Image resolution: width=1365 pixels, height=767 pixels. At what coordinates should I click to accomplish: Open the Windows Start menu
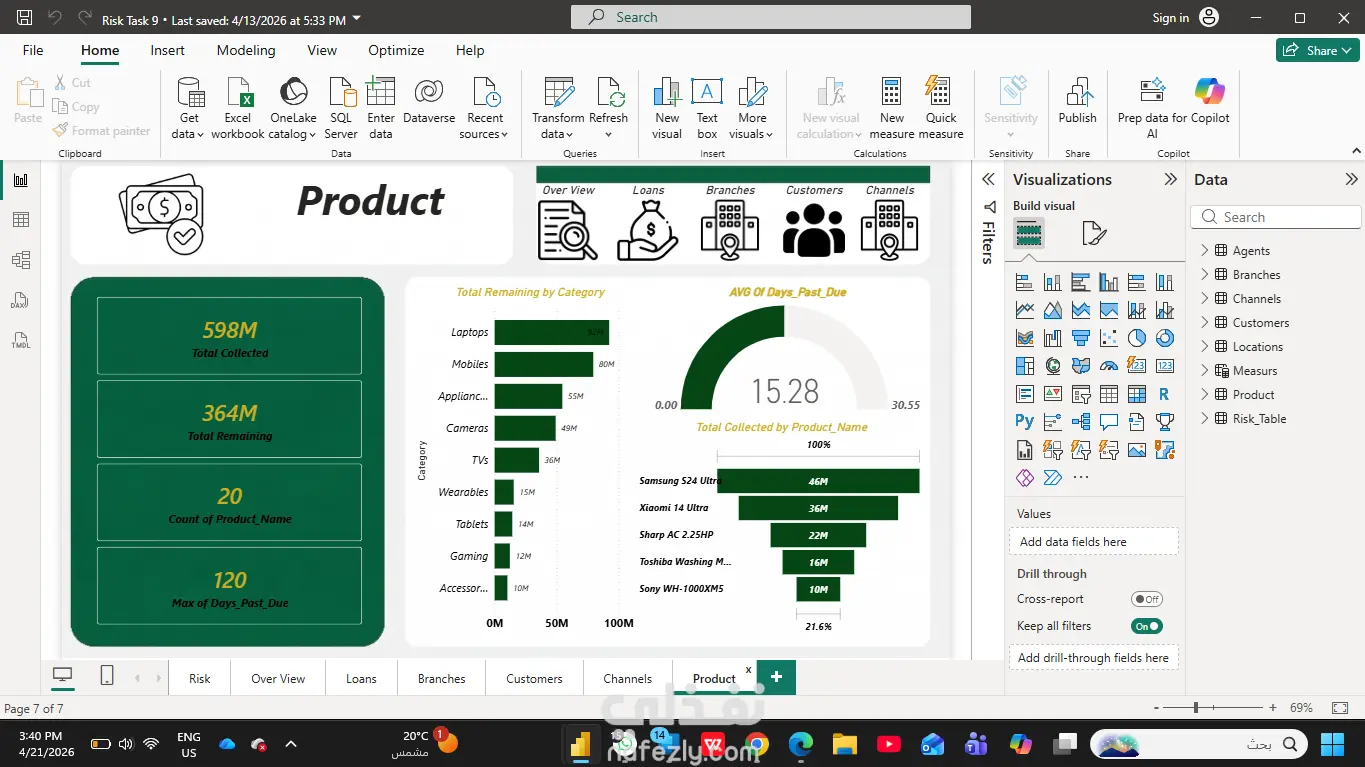pyautogui.click(x=1332, y=744)
